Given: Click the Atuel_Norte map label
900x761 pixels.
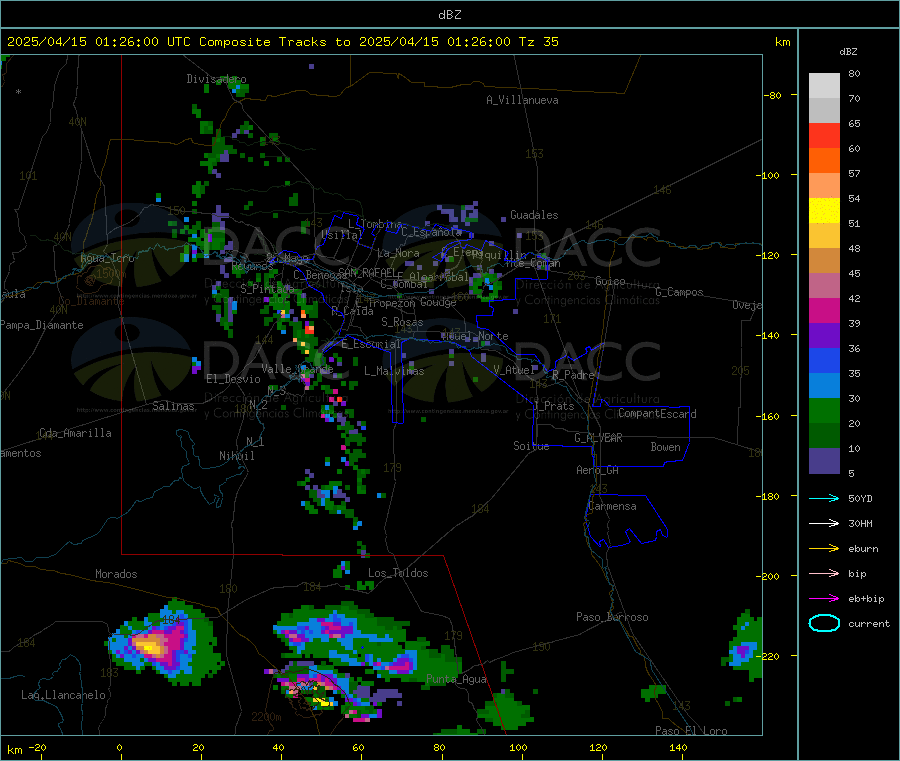Looking at the screenshot, I should tap(474, 336).
